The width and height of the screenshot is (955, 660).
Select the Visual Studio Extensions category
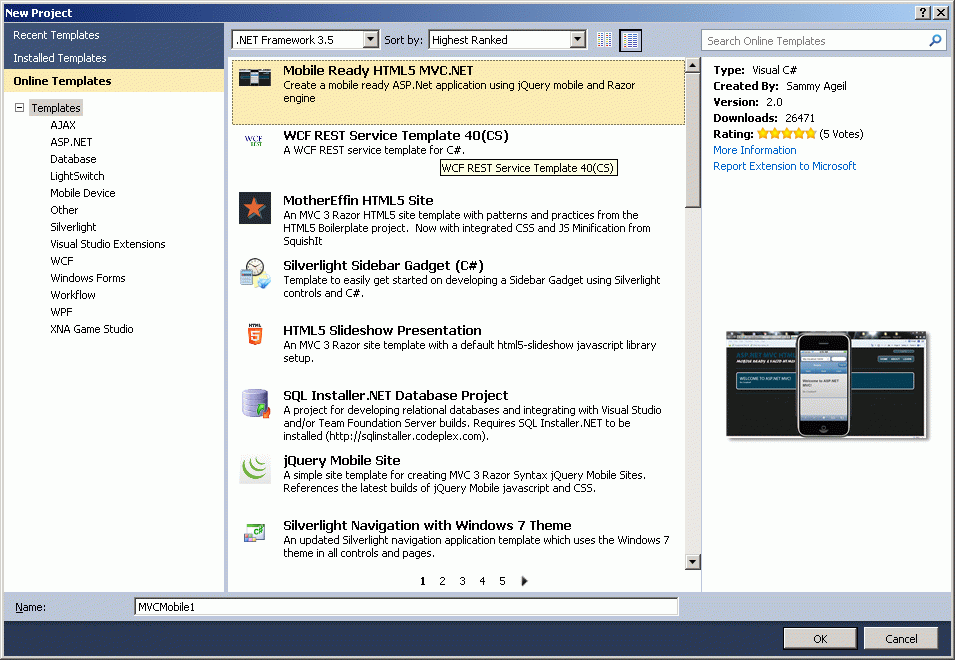(x=108, y=244)
